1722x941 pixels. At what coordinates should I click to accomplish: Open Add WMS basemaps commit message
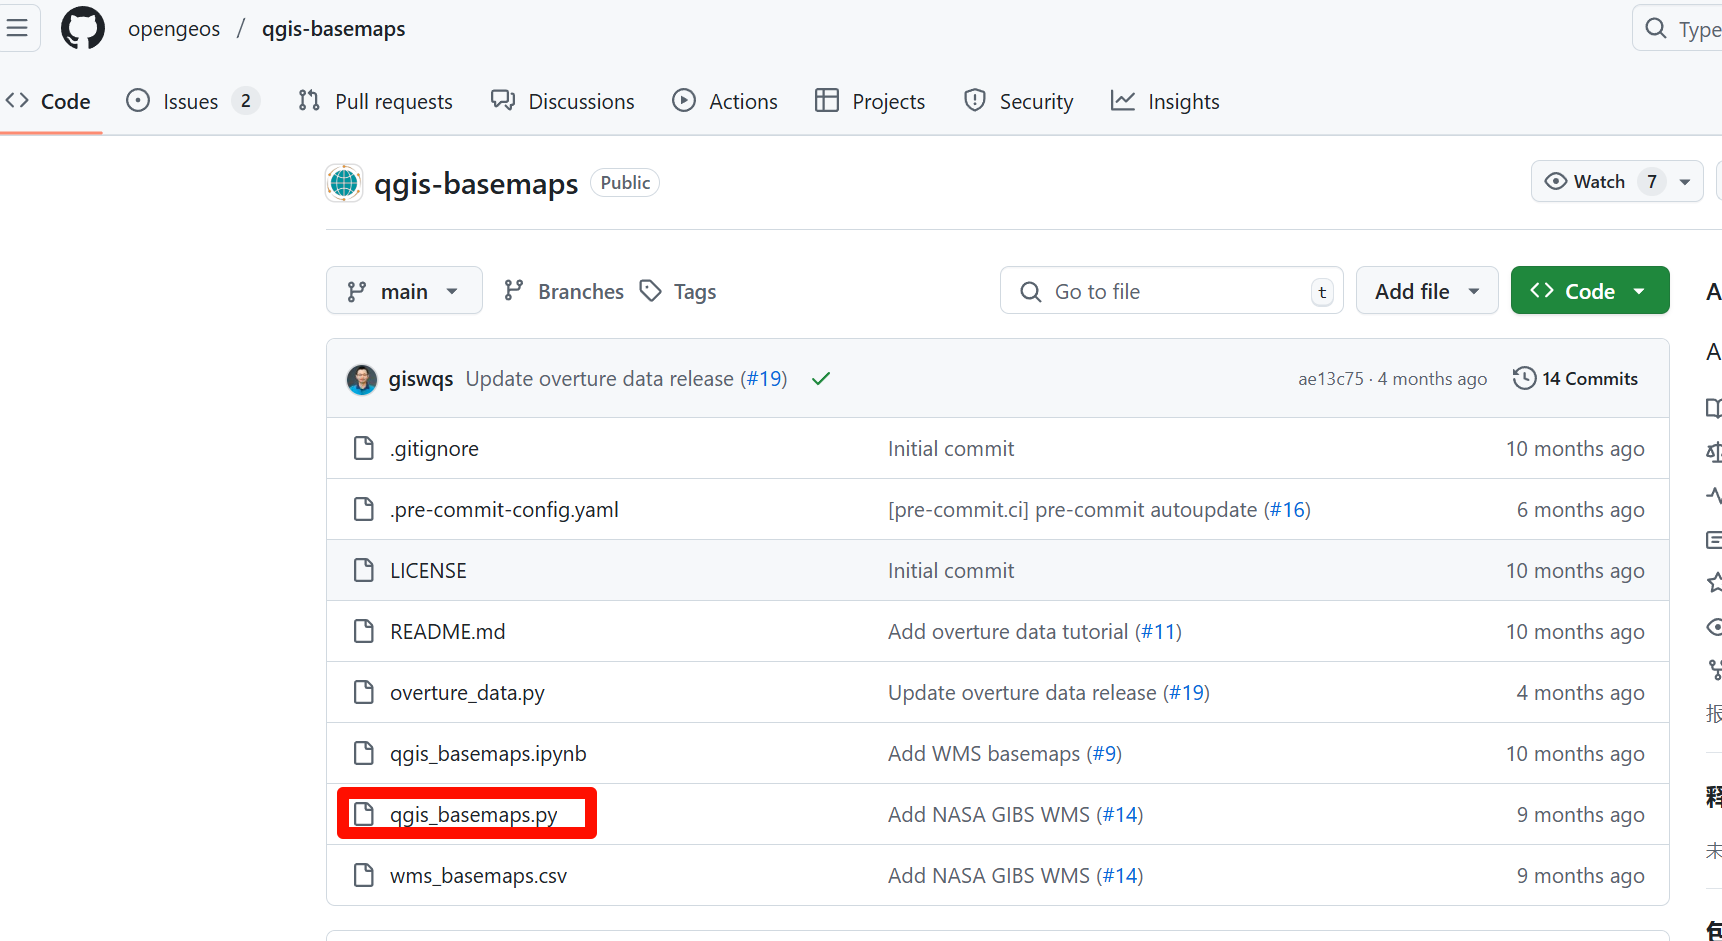point(984,754)
